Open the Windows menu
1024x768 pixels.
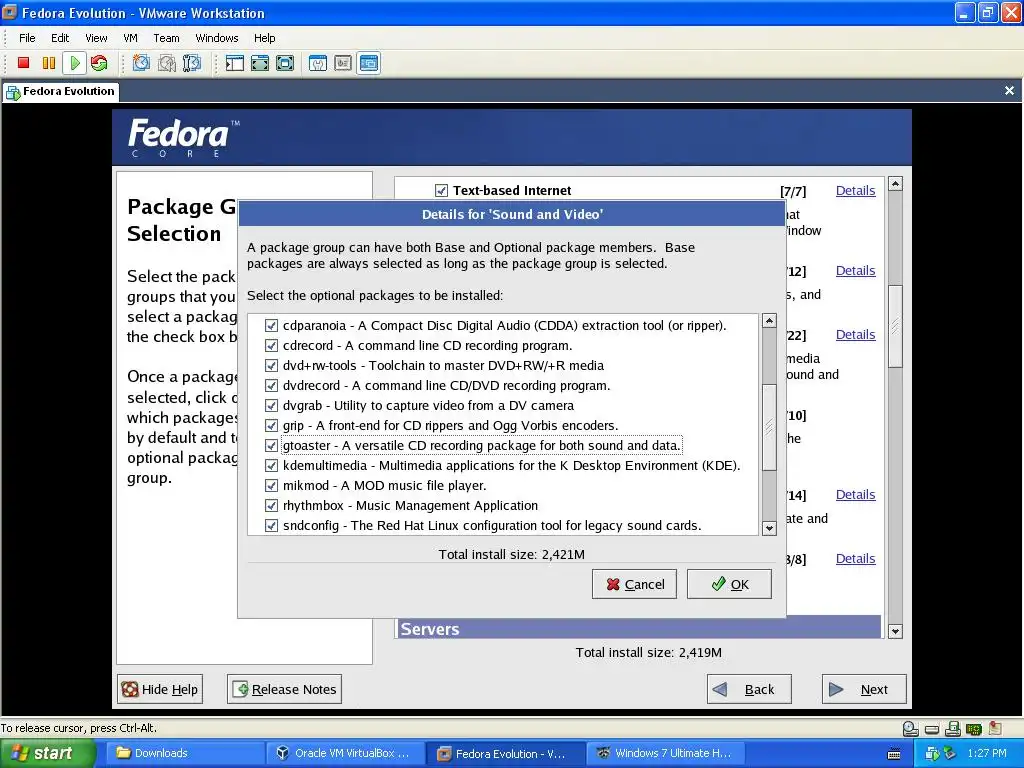coord(217,38)
